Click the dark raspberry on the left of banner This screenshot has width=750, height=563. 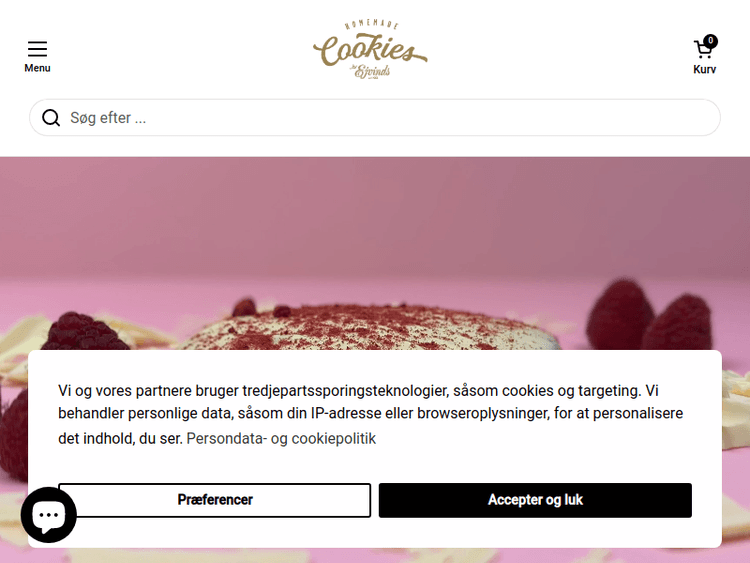[84, 331]
